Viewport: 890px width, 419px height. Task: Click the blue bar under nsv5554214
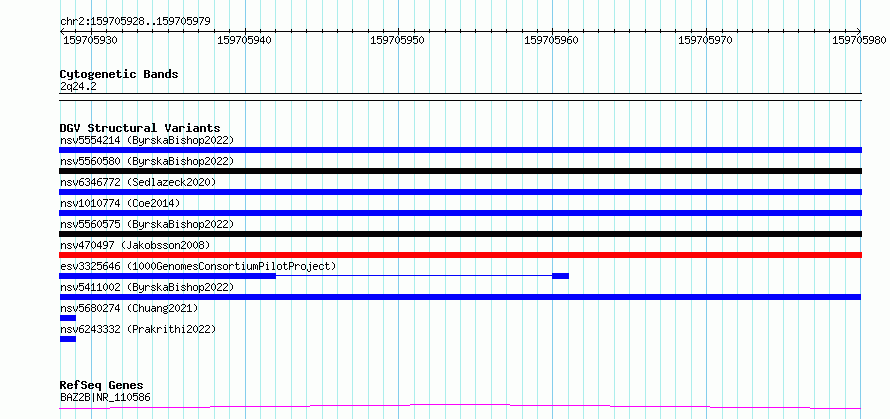(x=460, y=150)
